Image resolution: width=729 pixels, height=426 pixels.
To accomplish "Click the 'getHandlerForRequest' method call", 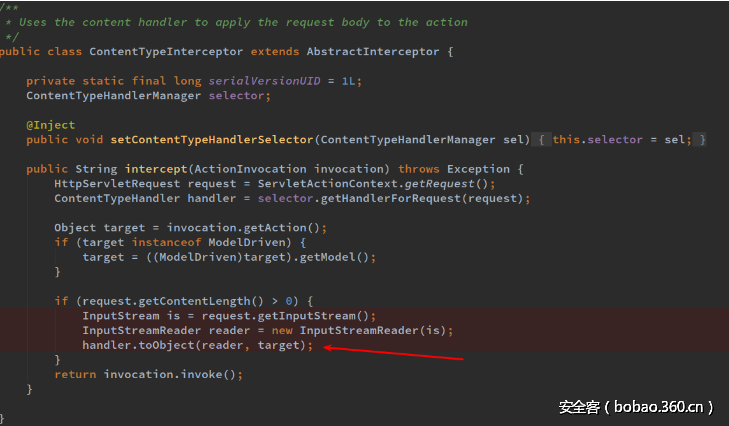I will click(x=391, y=199).
